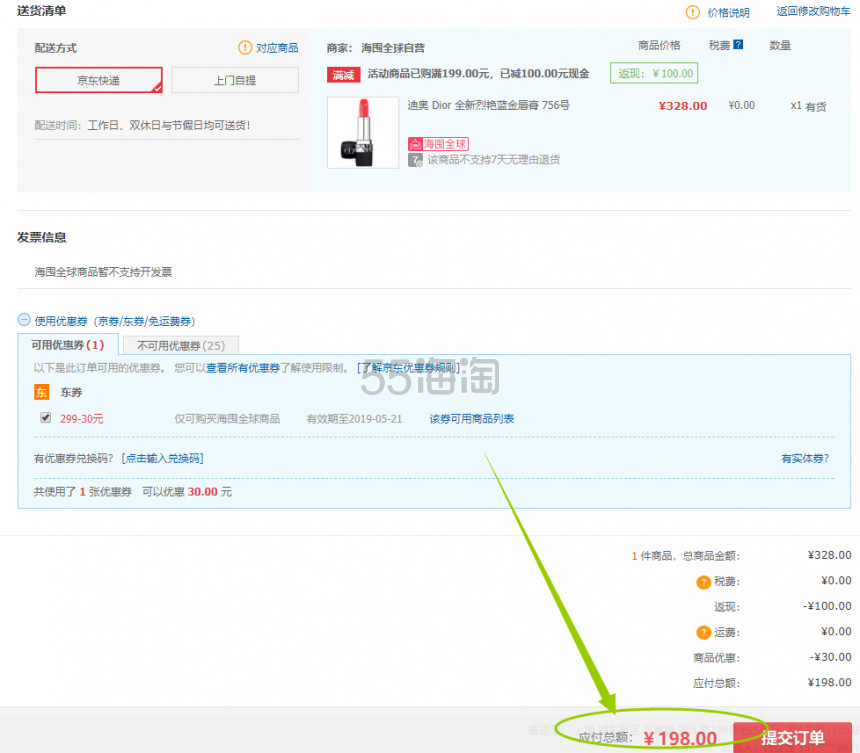Select 上门自提 pickup option

(235, 80)
